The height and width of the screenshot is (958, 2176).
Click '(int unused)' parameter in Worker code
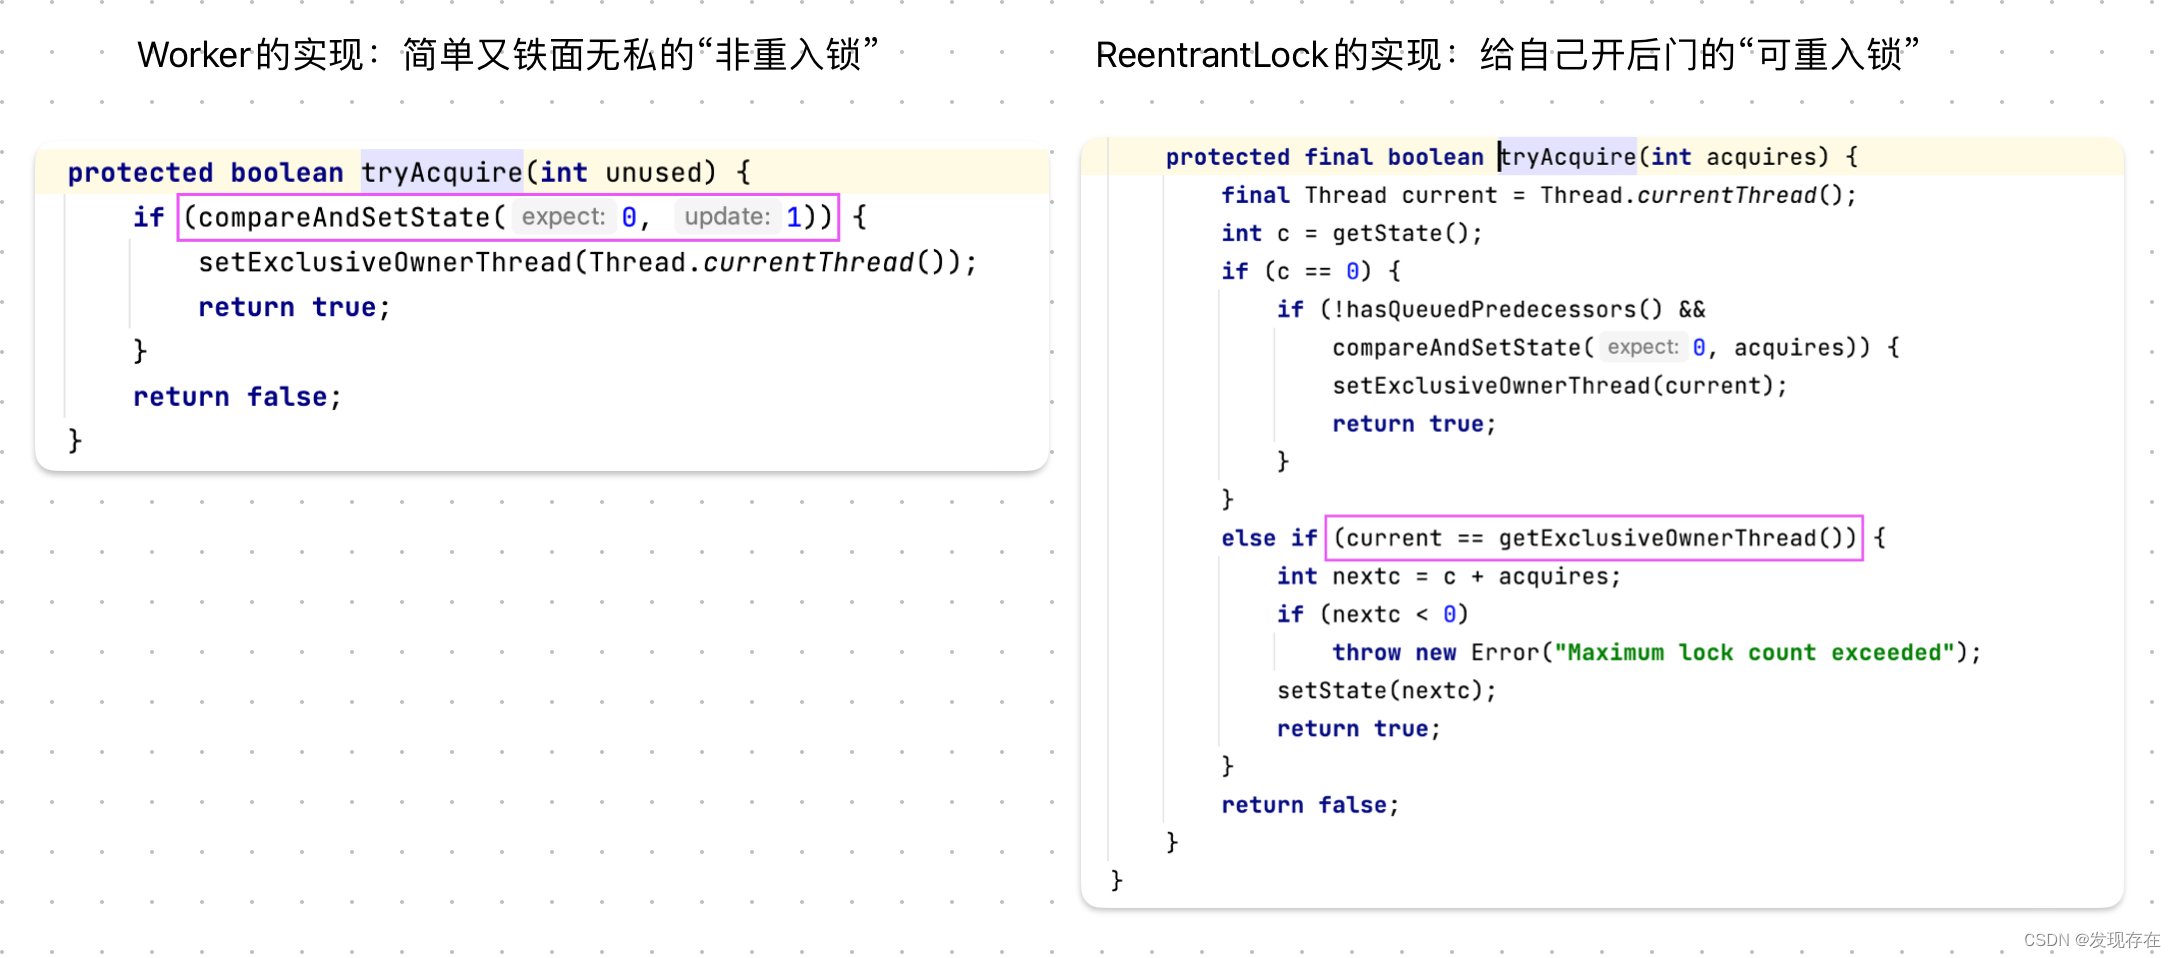pyautogui.click(x=621, y=172)
